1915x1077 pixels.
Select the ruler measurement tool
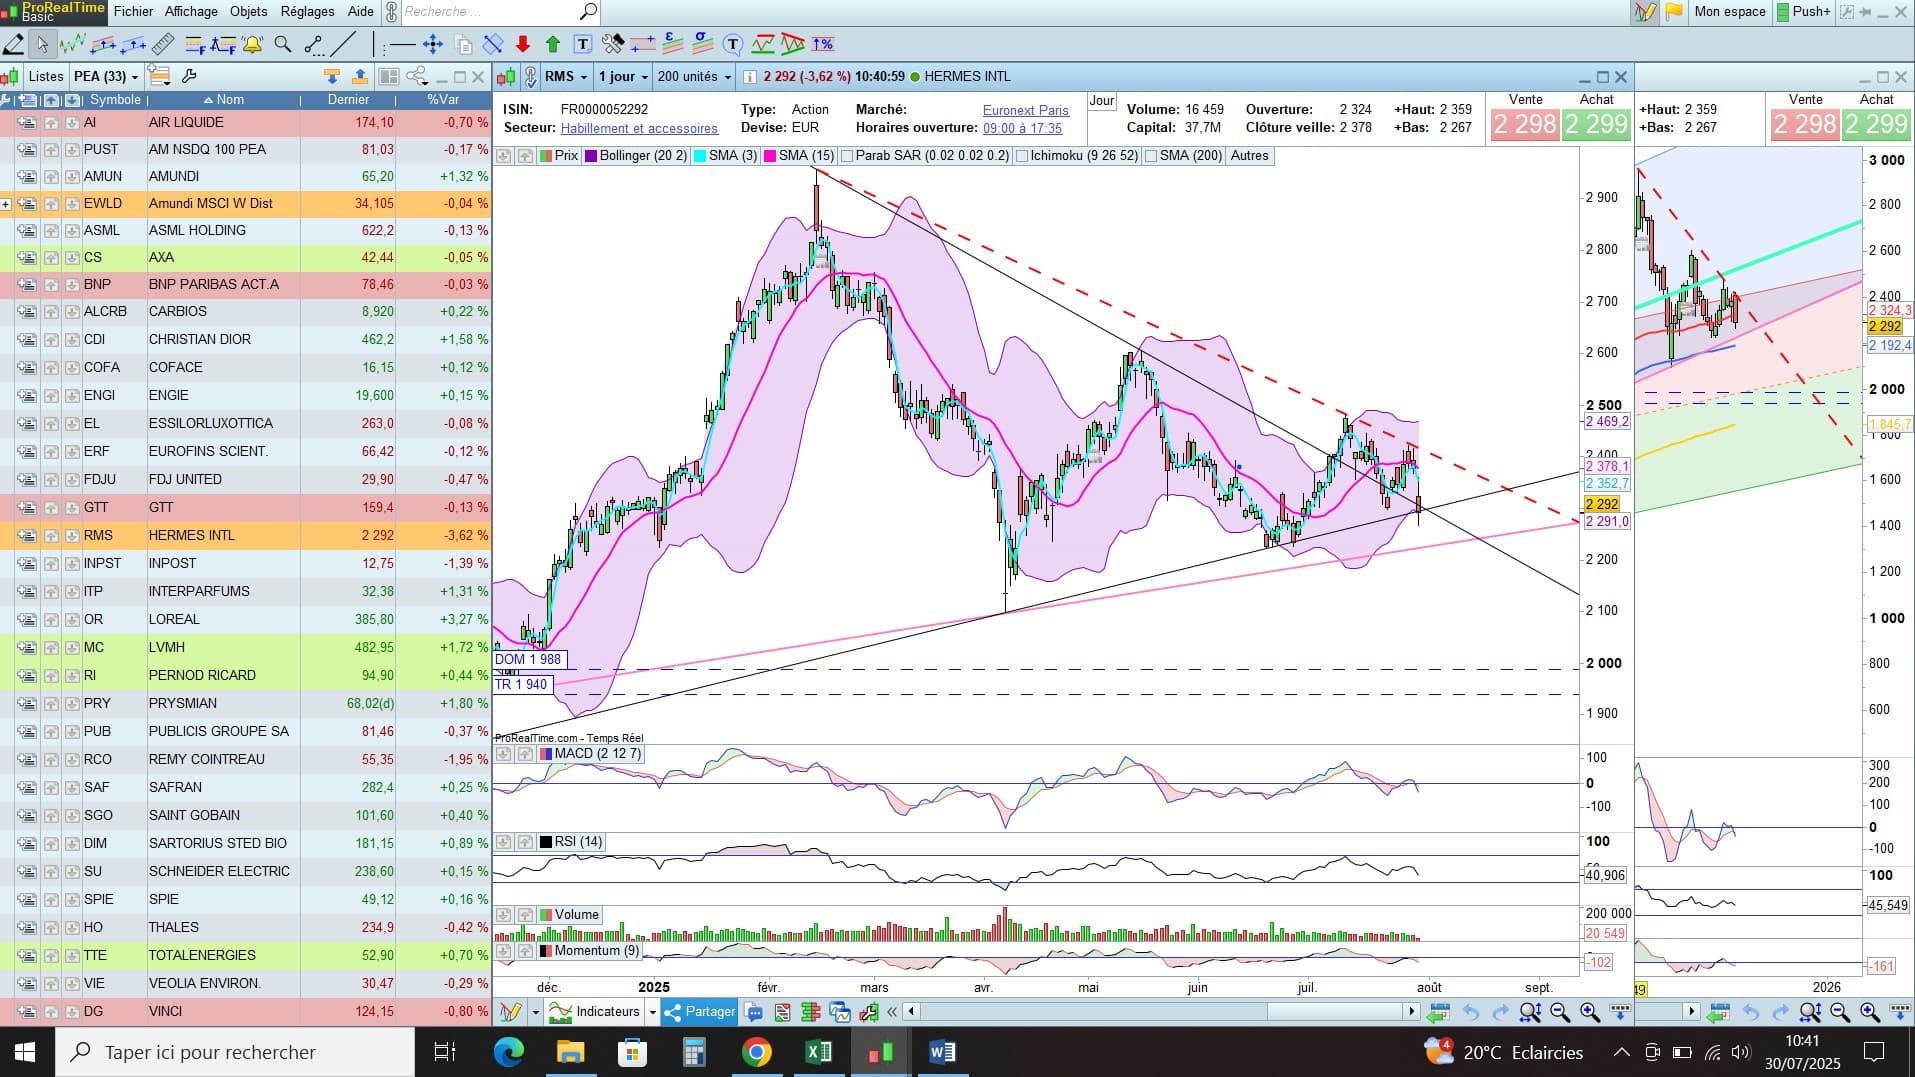(163, 44)
